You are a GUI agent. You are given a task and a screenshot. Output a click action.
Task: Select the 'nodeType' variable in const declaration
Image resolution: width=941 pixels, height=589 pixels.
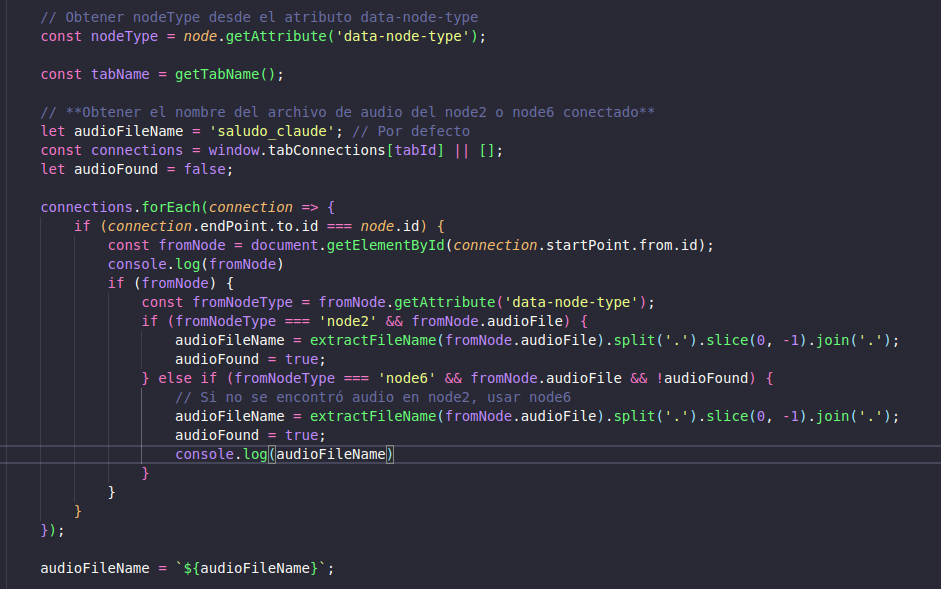click(124, 37)
